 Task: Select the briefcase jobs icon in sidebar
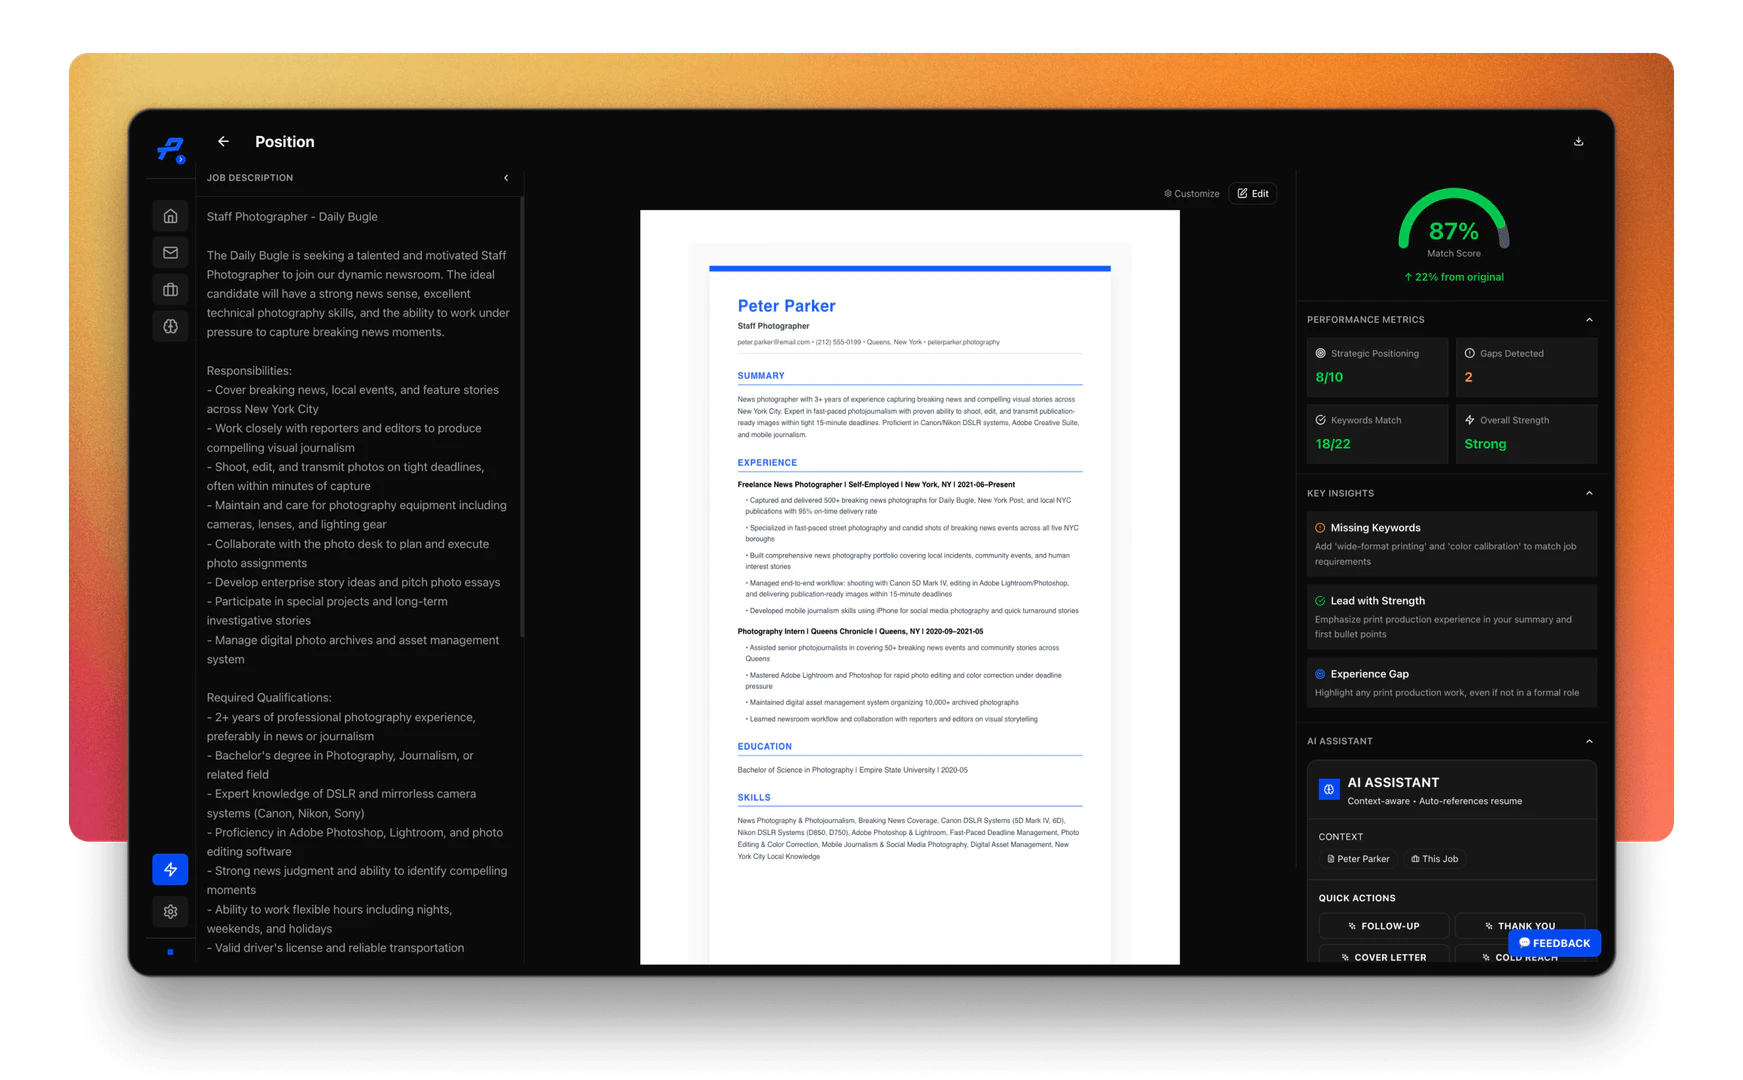click(x=170, y=289)
